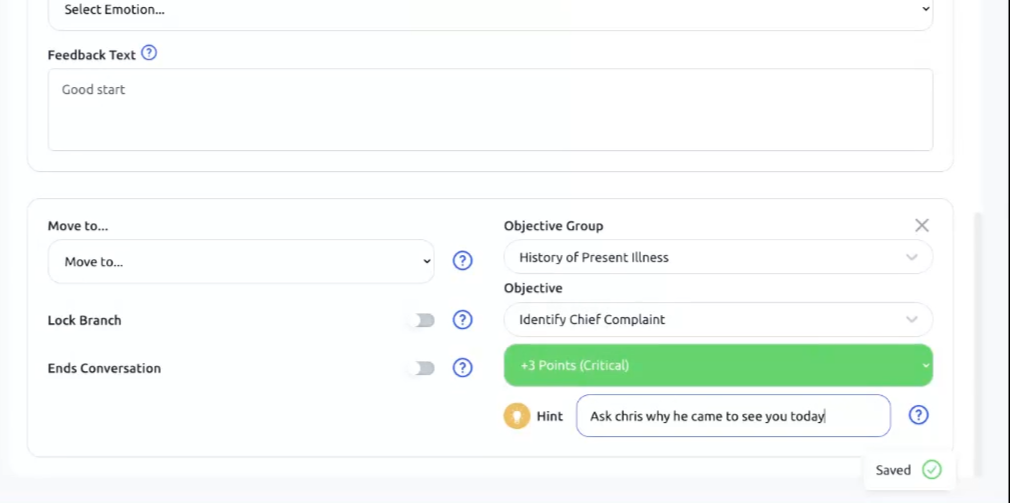Click into the Feedback Text area
The width and height of the screenshot is (1010, 503).
(x=490, y=110)
